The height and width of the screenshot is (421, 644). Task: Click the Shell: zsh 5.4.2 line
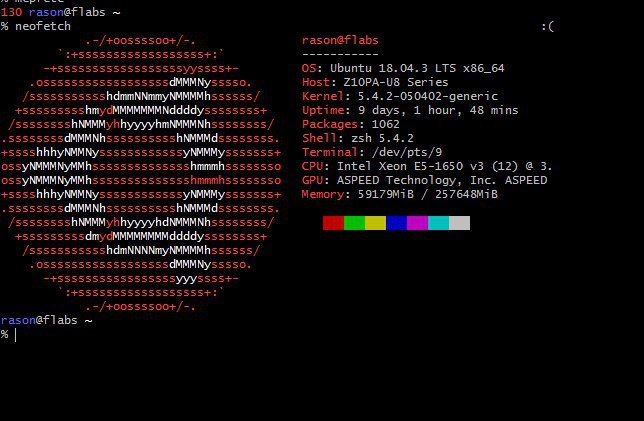pyautogui.click(x=358, y=138)
